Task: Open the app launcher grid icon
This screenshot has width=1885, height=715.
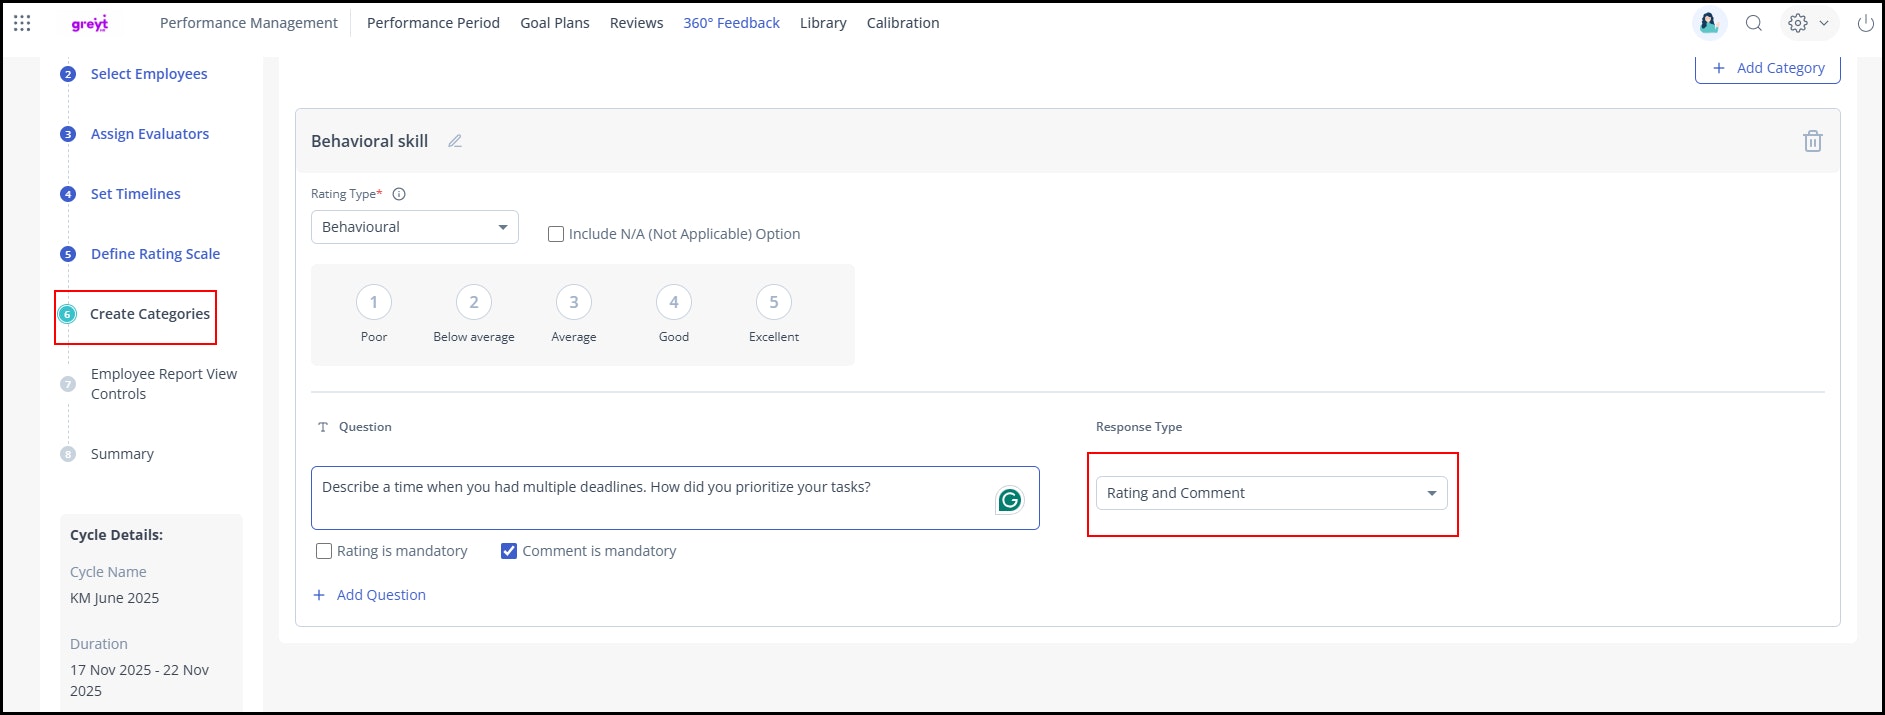Action: [22, 23]
